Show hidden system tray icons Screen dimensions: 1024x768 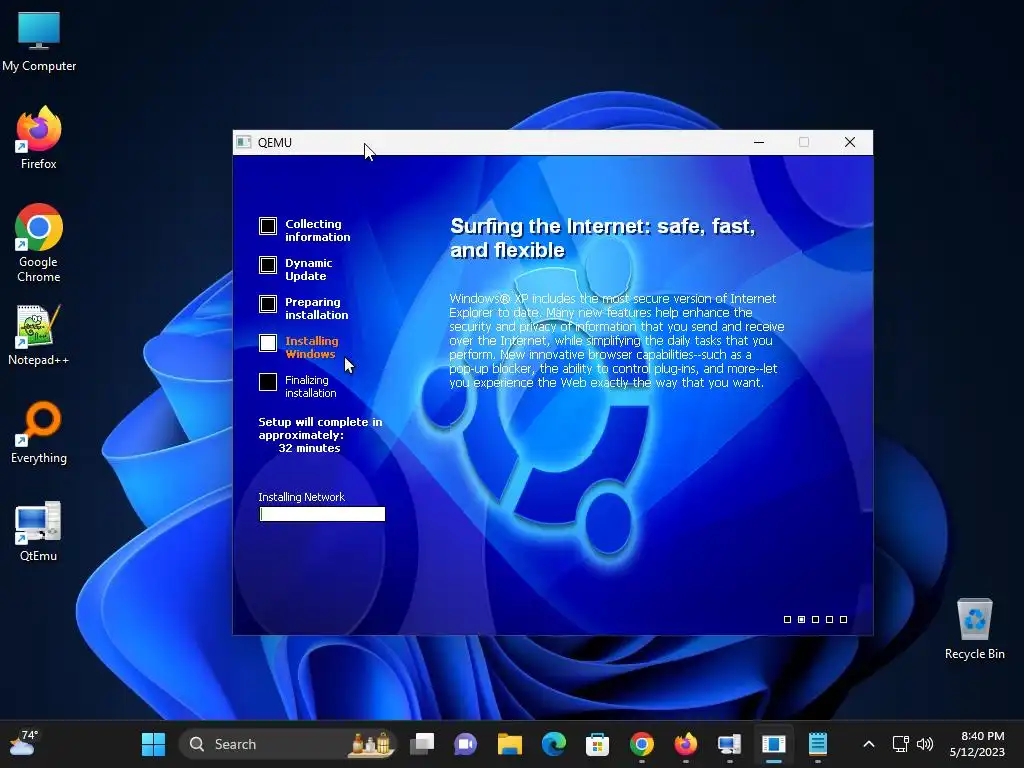(x=869, y=744)
